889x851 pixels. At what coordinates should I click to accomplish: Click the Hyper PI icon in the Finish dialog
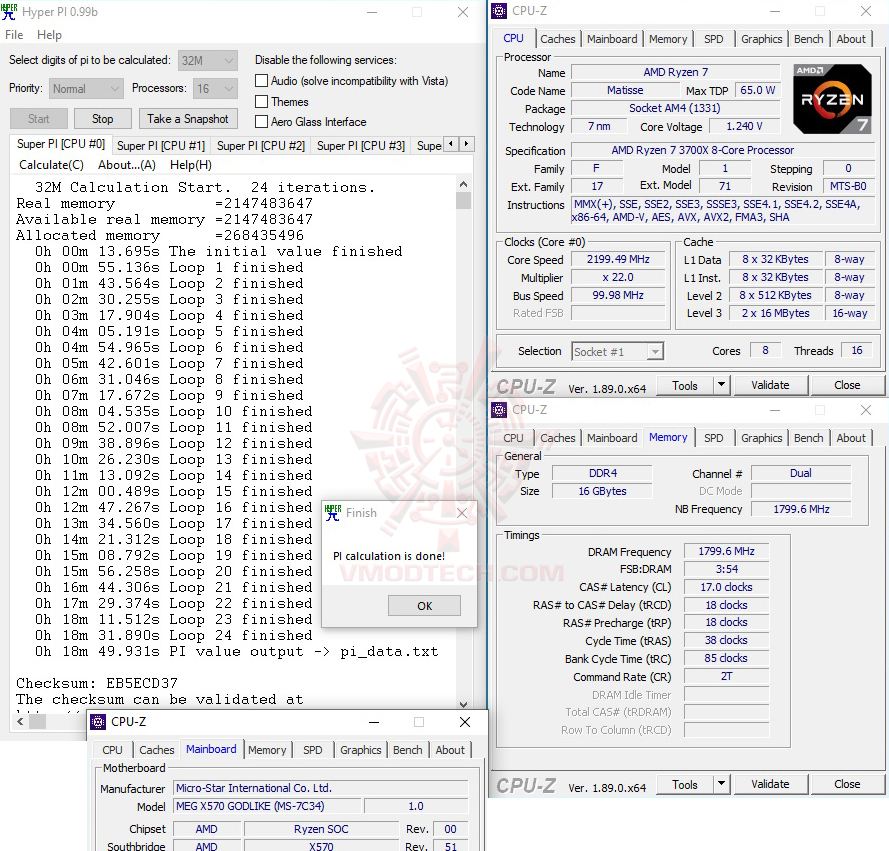(x=333, y=513)
